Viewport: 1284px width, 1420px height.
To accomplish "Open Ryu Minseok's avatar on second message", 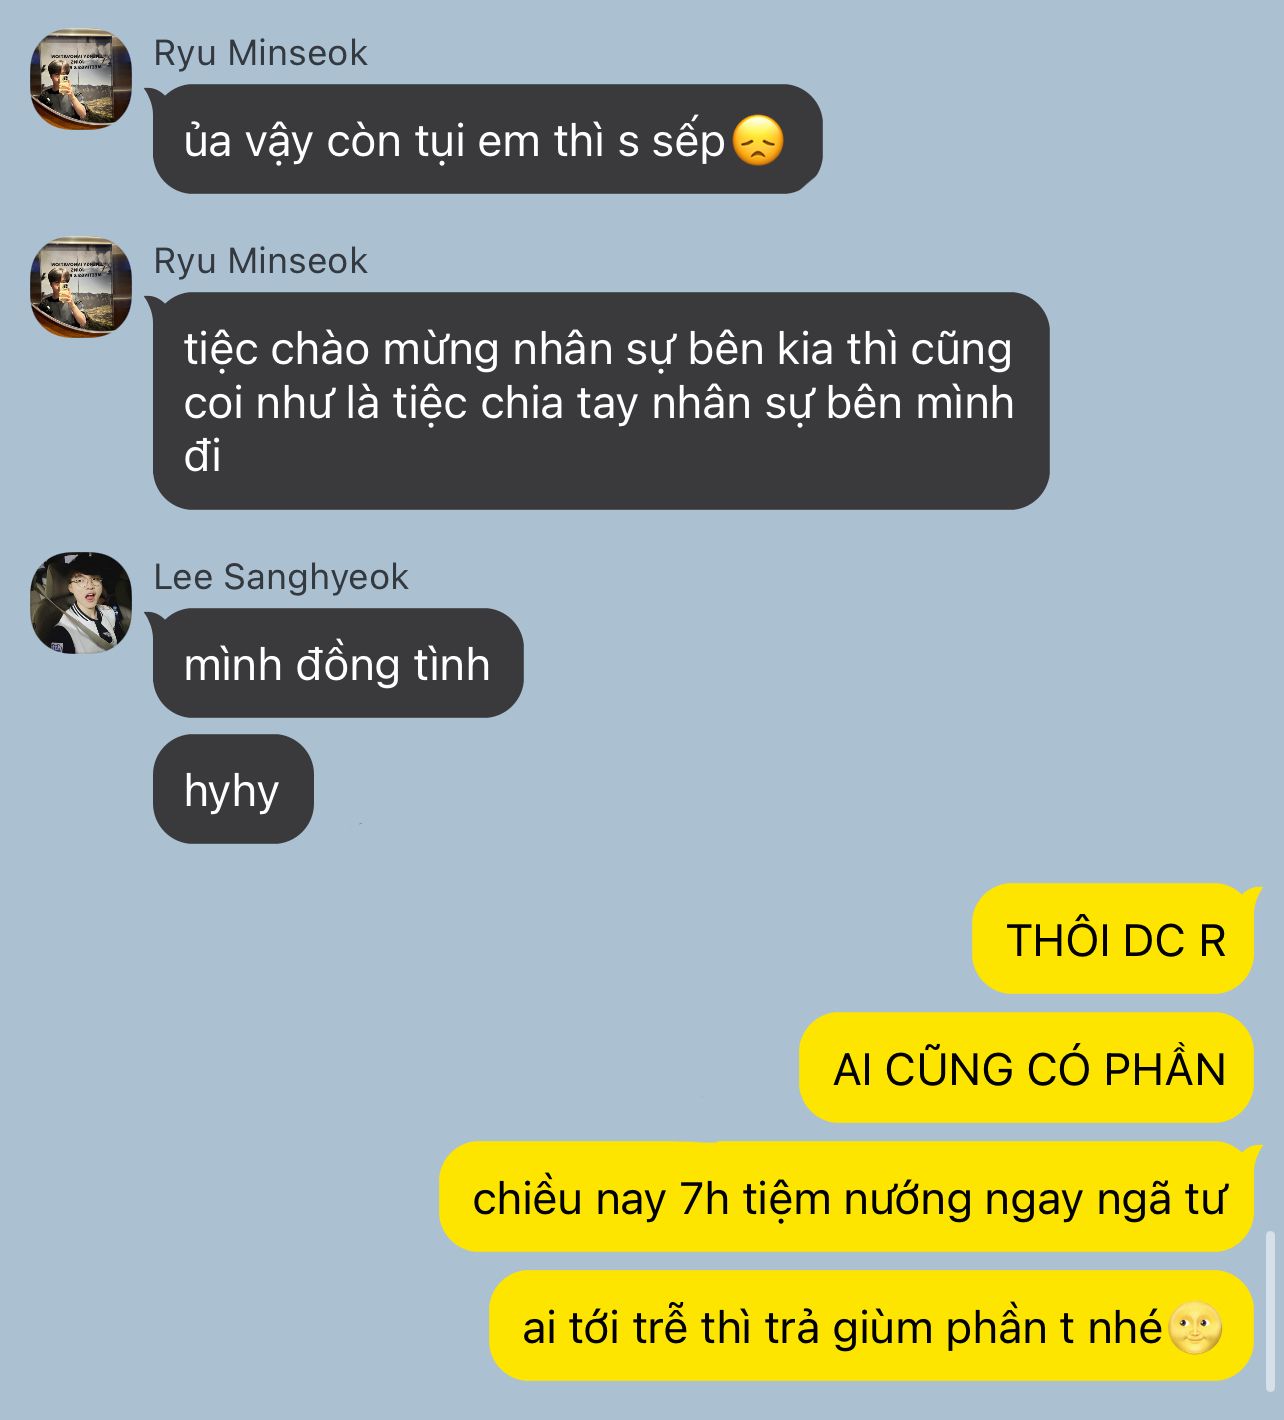I will pos(81,287).
